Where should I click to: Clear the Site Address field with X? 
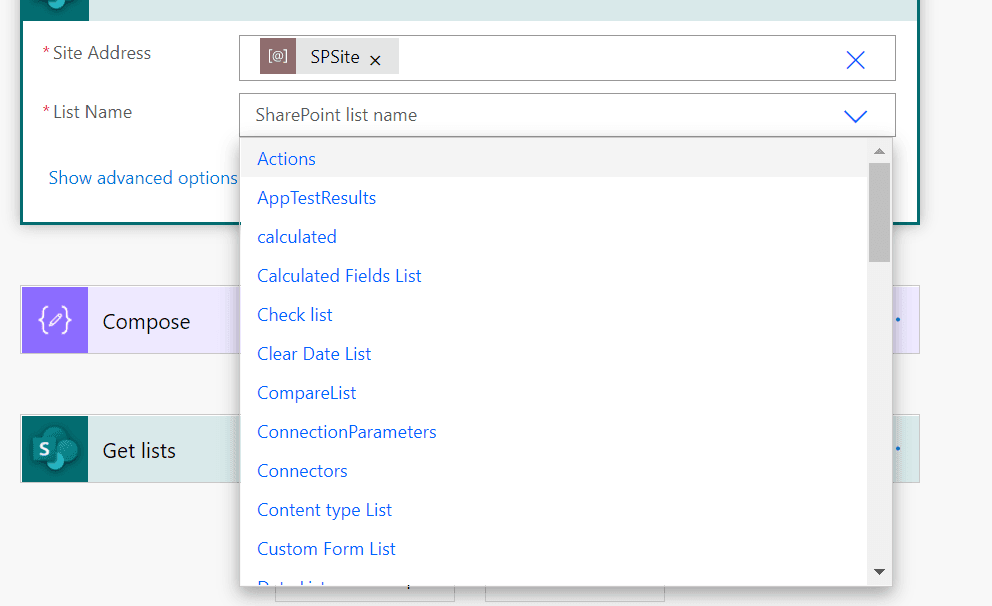[x=855, y=60]
